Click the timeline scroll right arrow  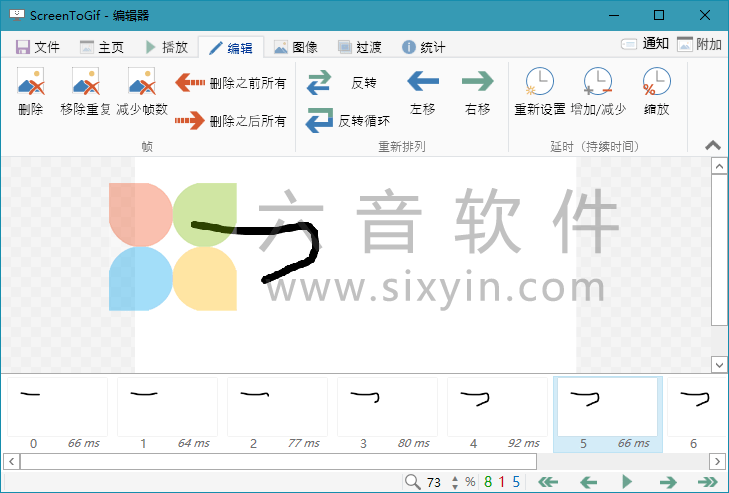pos(717,462)
